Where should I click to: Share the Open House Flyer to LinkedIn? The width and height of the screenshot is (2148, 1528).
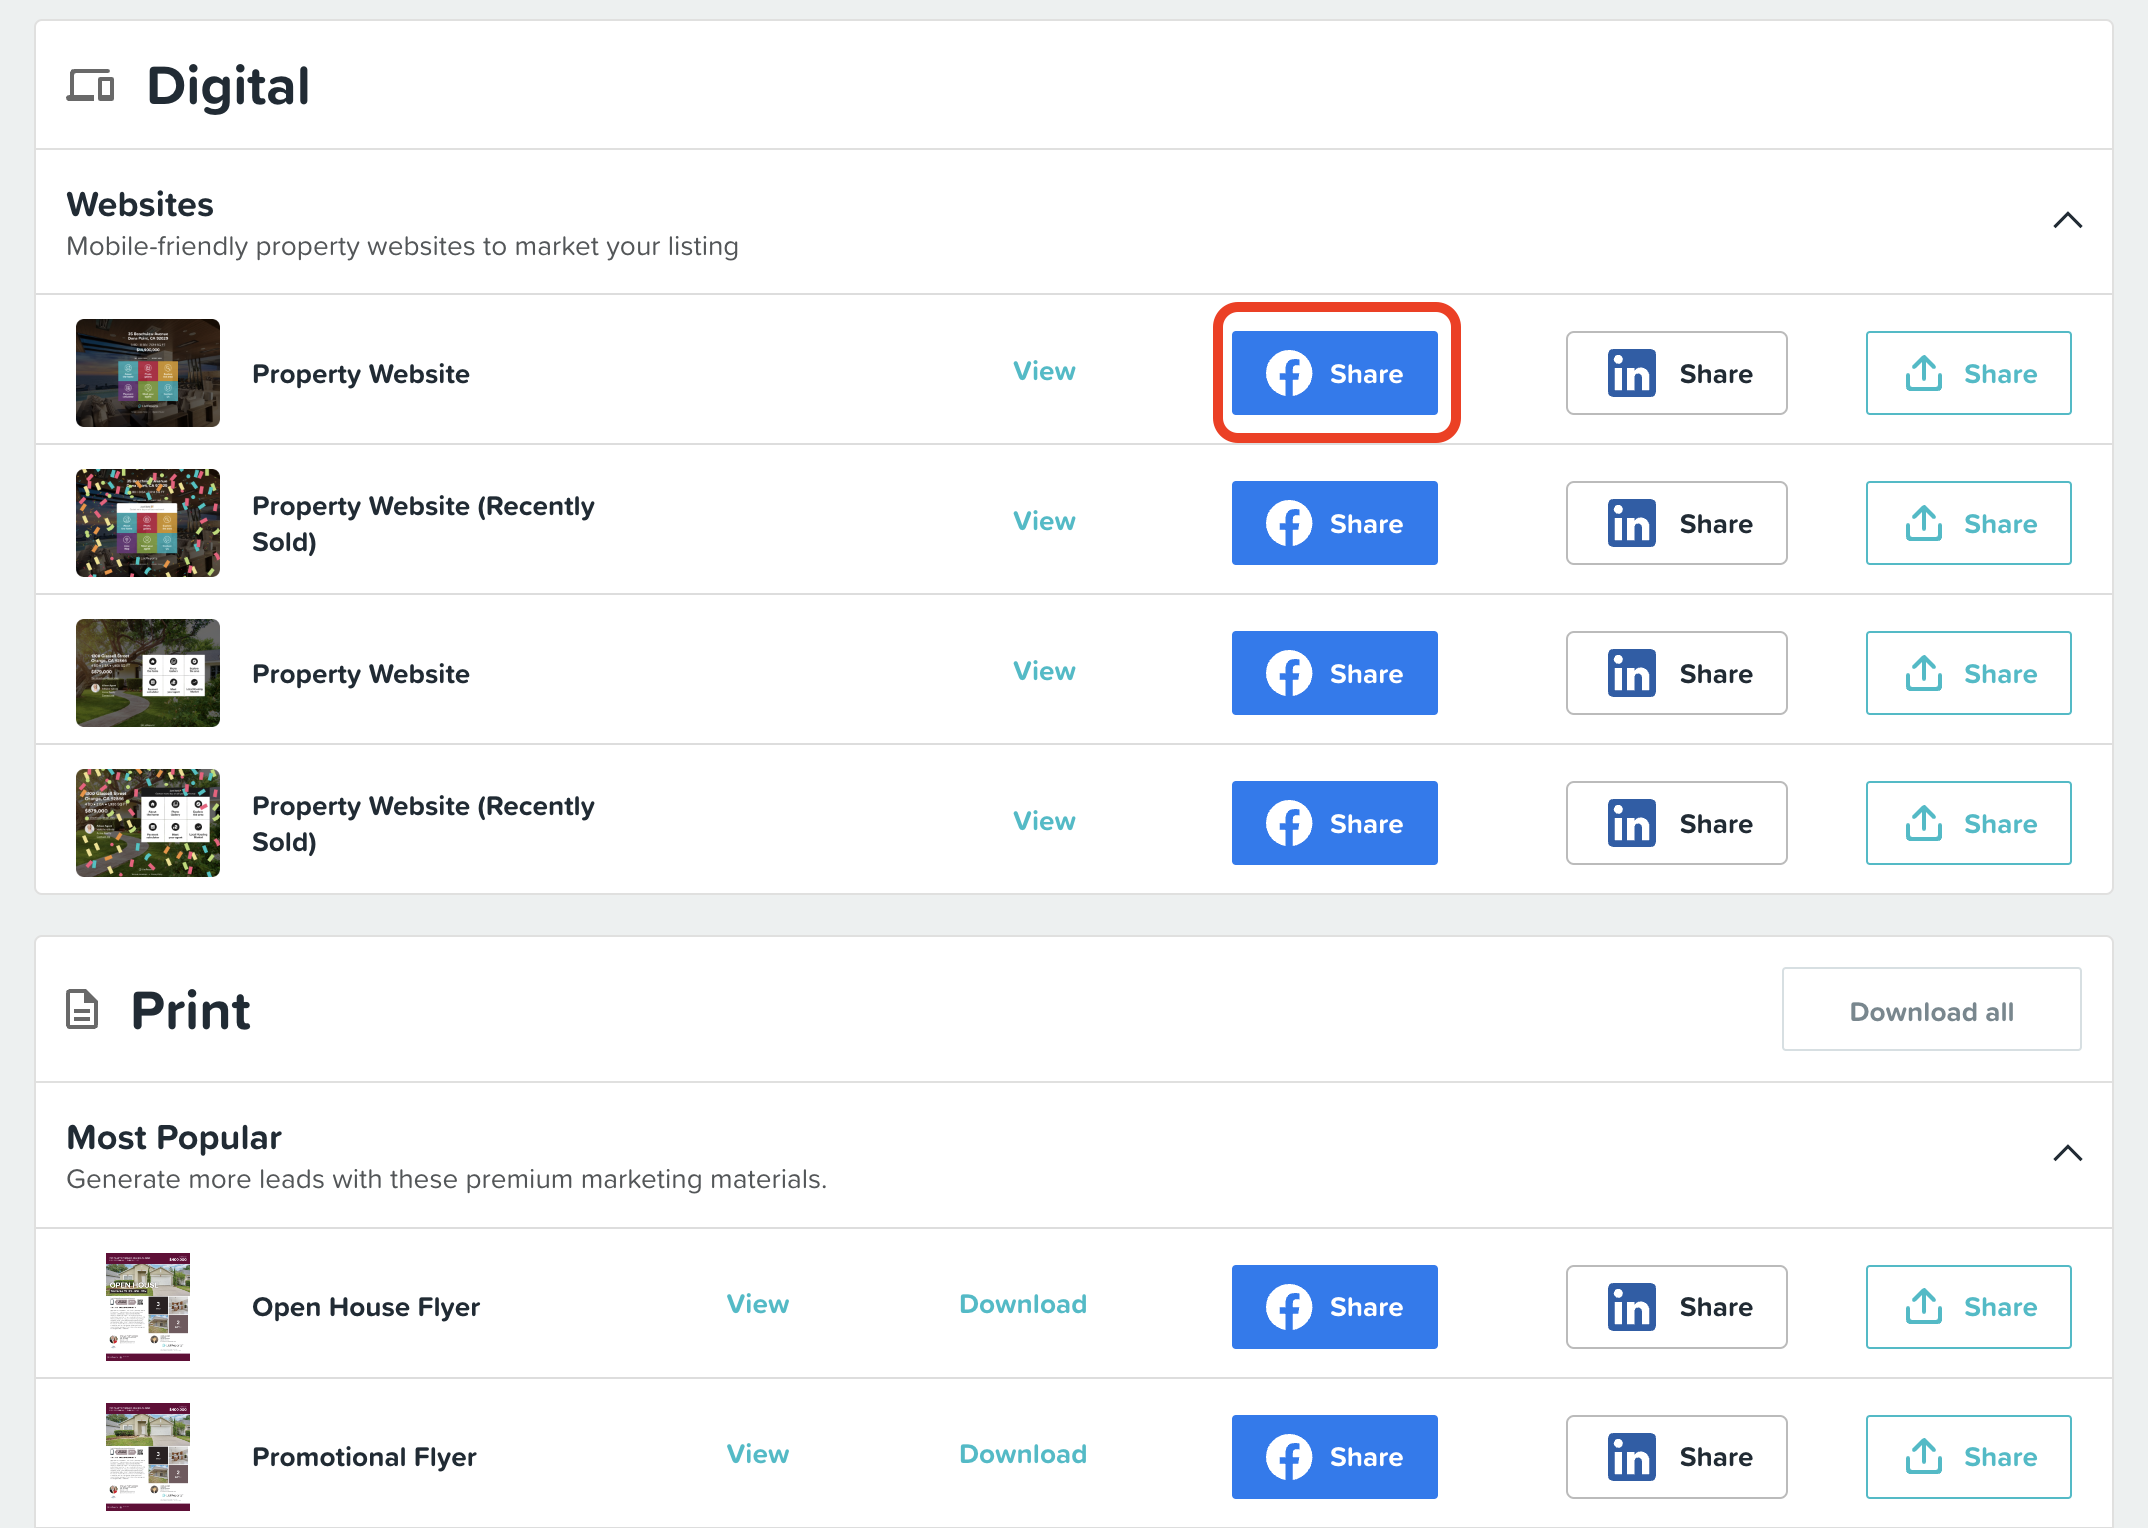(1675, 1306)
